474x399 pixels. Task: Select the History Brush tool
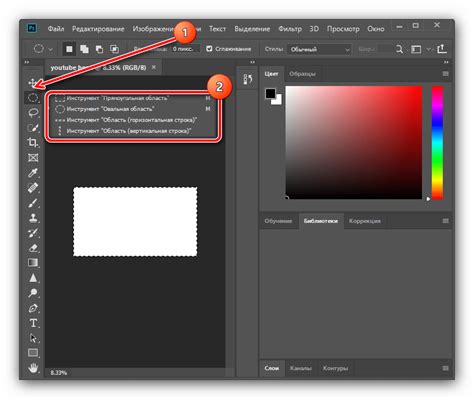tap(33, 233)
